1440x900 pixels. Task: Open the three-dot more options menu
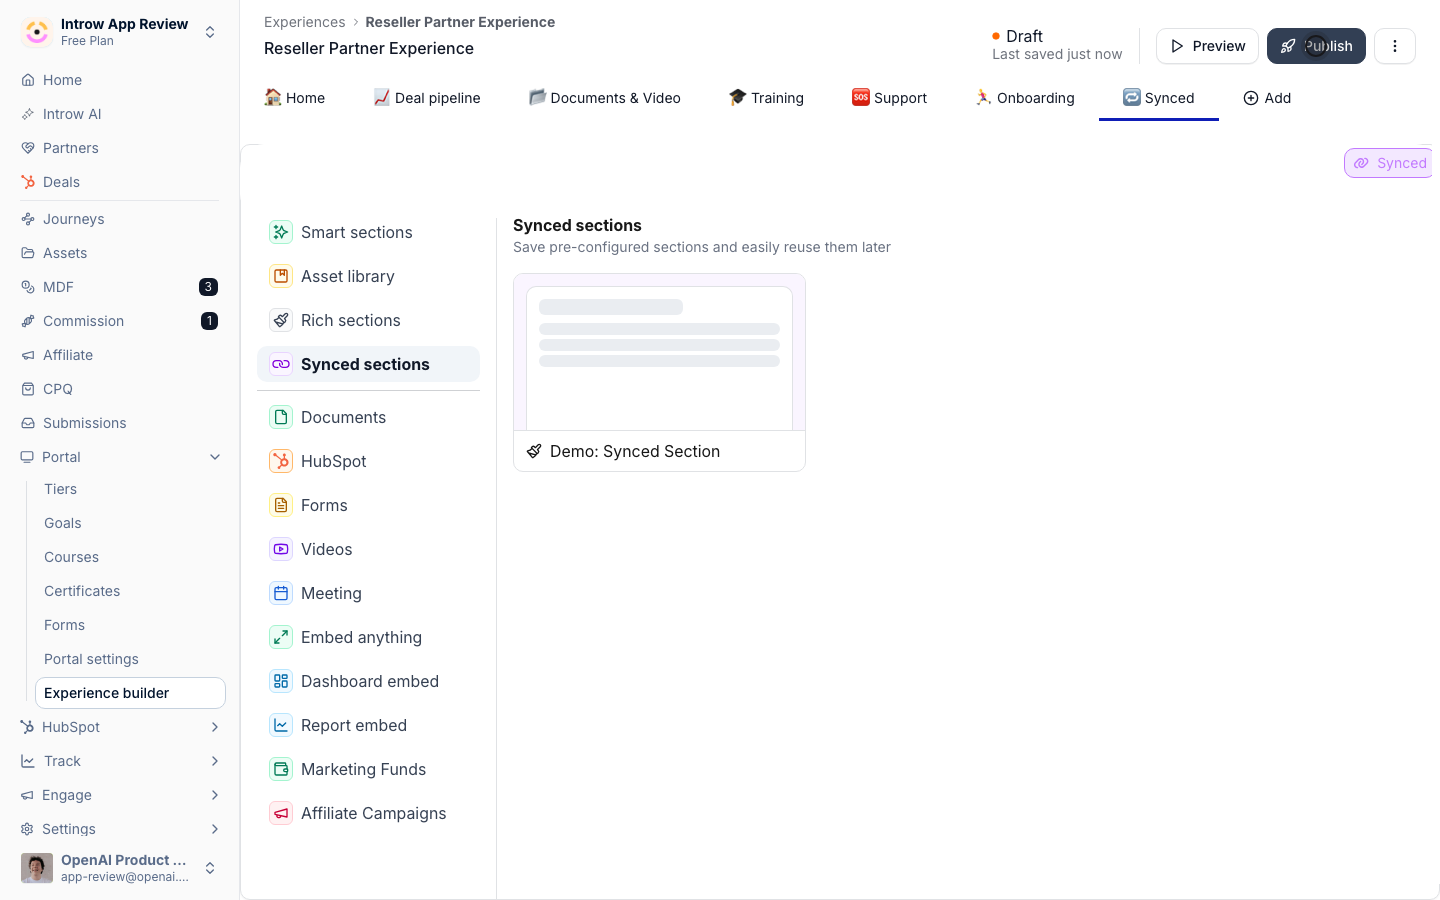tap(1395, 46)
